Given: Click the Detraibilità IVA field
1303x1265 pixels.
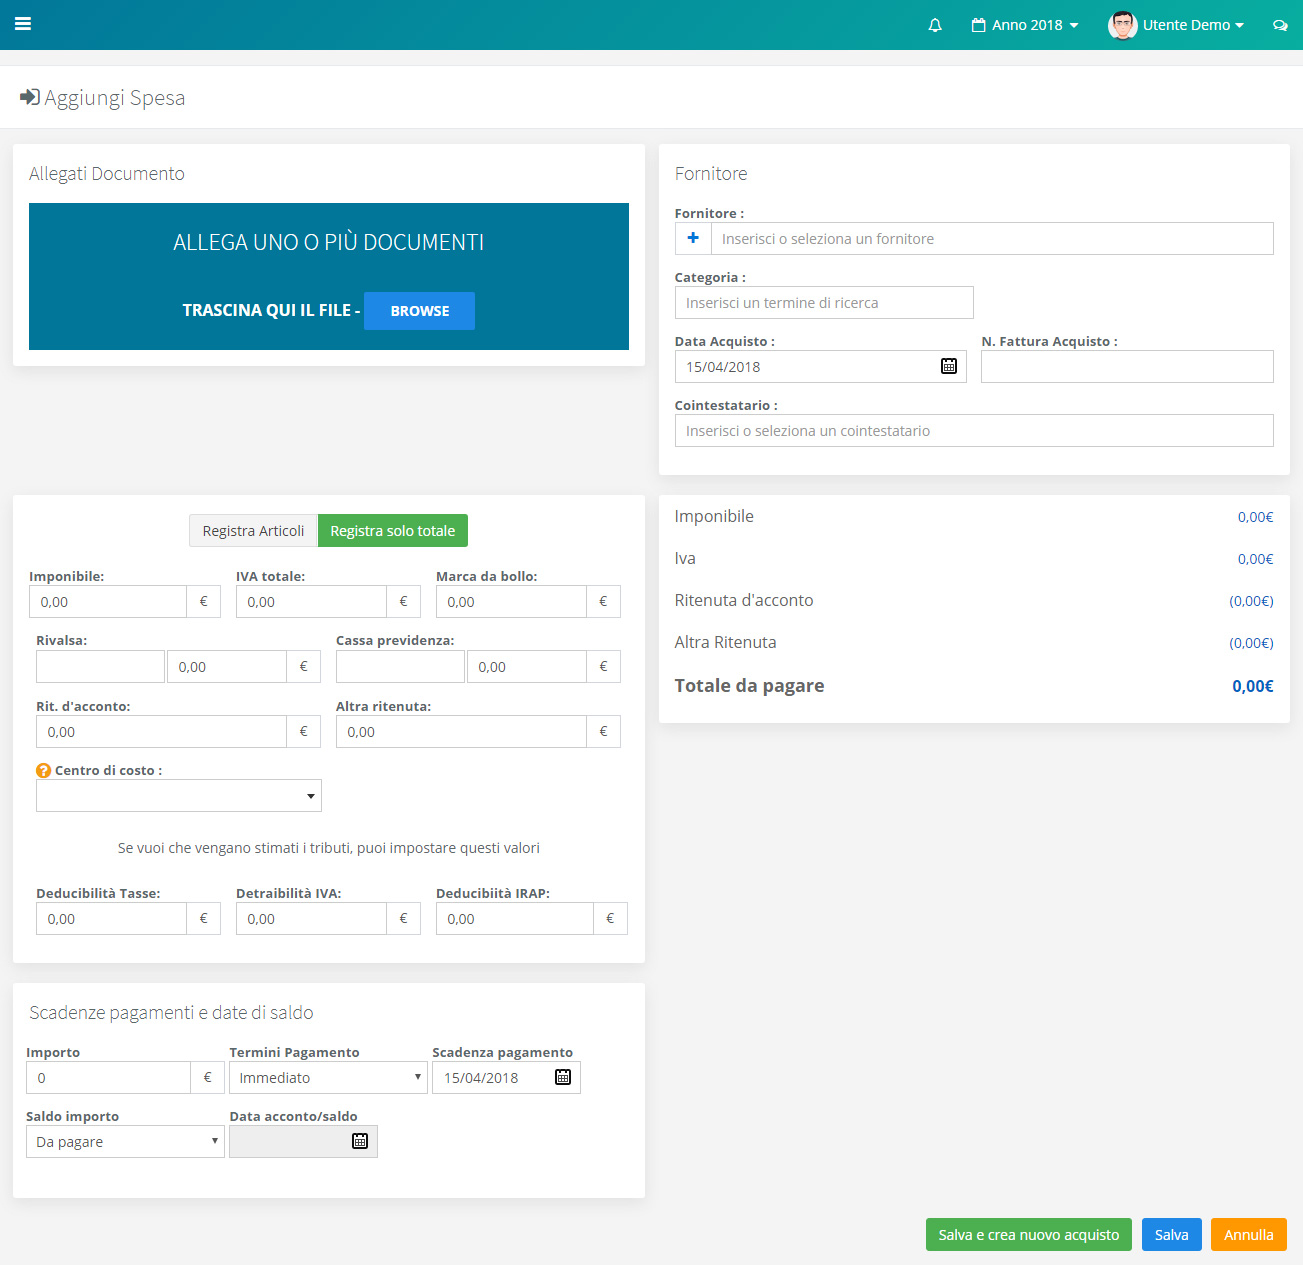Looking at the screenshot, I should [x=311, y=918].
